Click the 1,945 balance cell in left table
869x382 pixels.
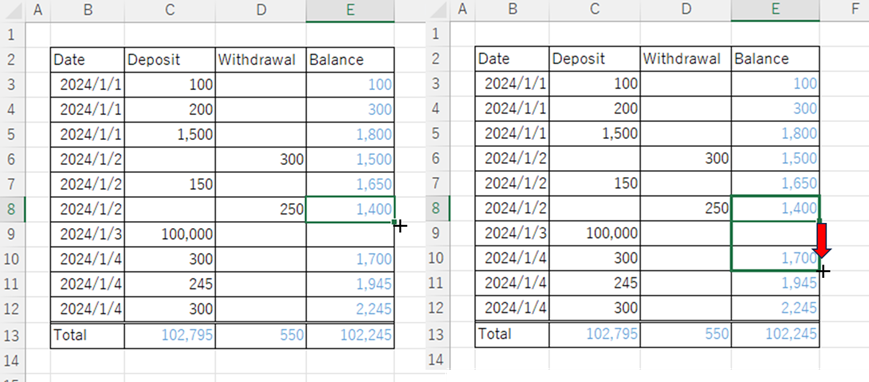[350, 284]
